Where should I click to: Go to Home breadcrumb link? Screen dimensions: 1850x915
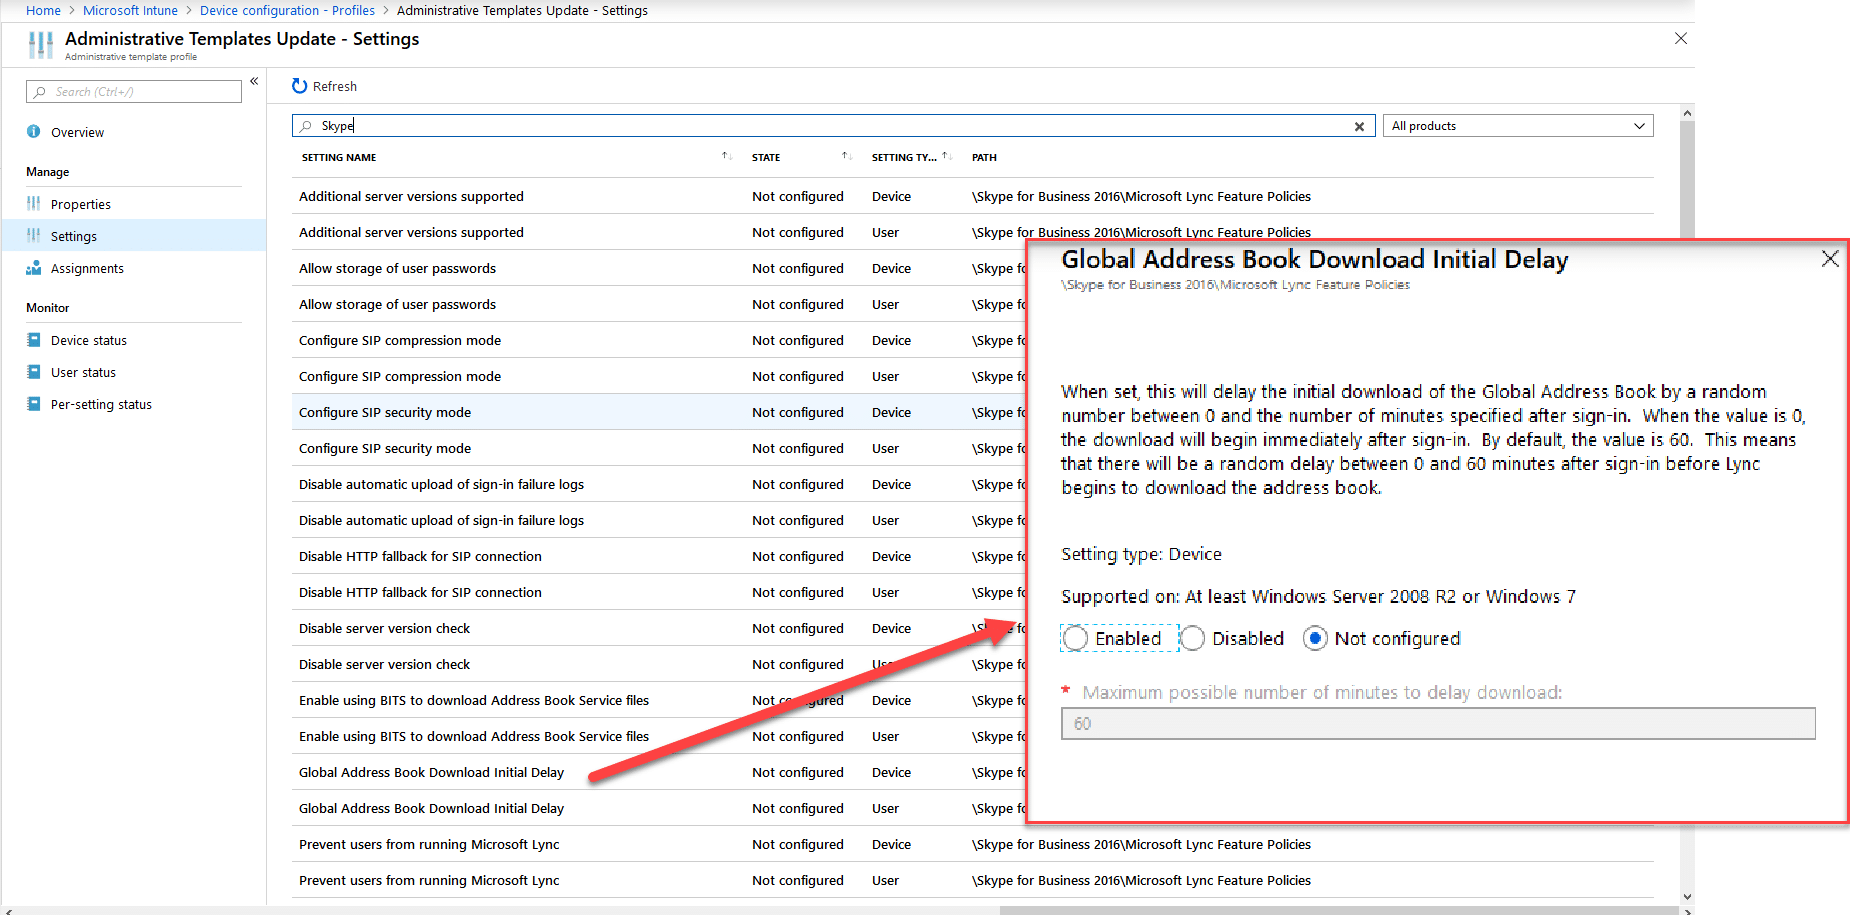pos(43,10)
